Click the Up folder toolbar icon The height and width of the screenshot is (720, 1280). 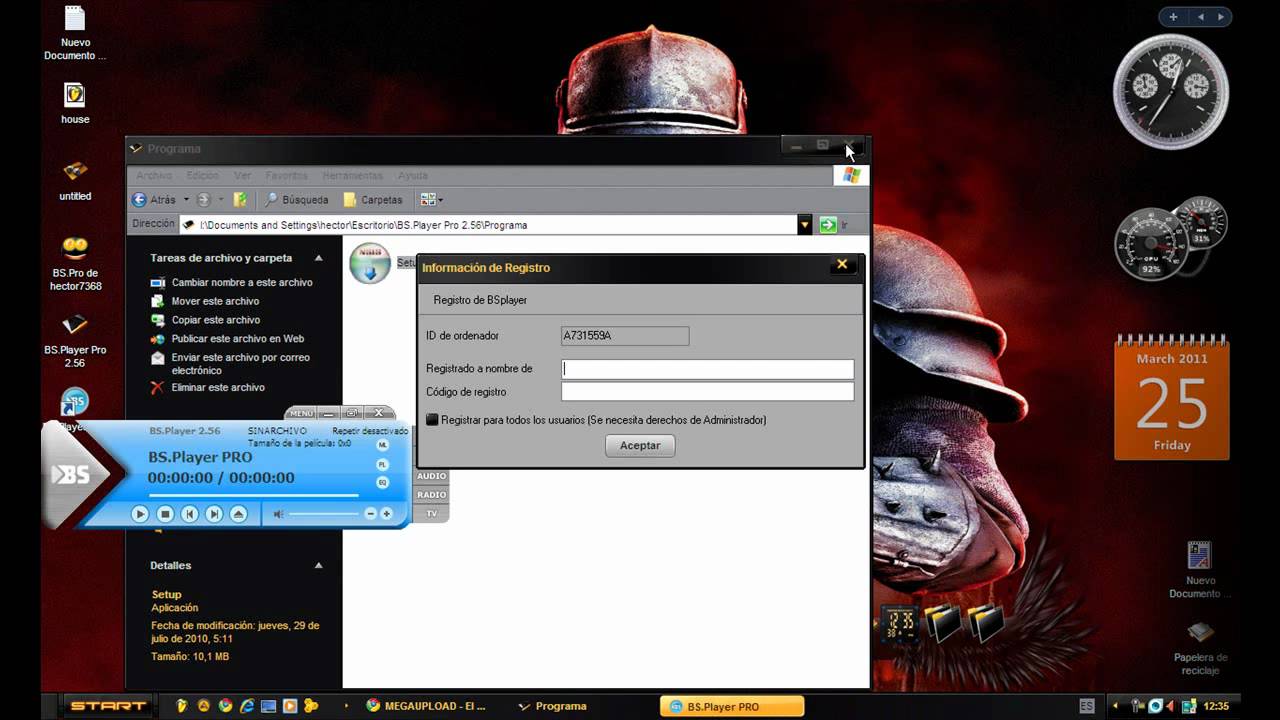point(240,200)
